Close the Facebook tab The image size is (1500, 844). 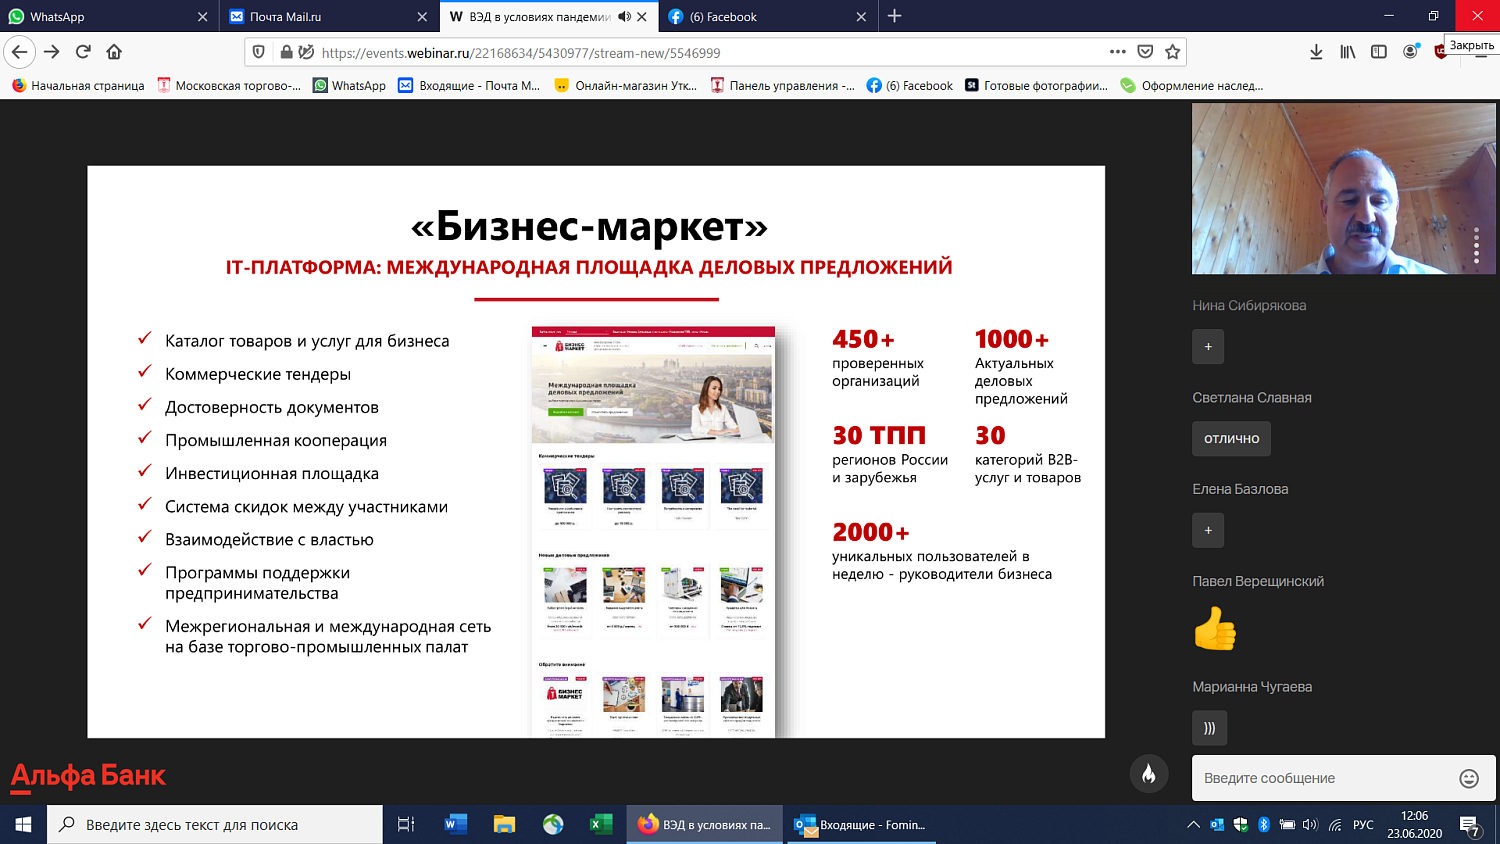[x=861, y=16]
